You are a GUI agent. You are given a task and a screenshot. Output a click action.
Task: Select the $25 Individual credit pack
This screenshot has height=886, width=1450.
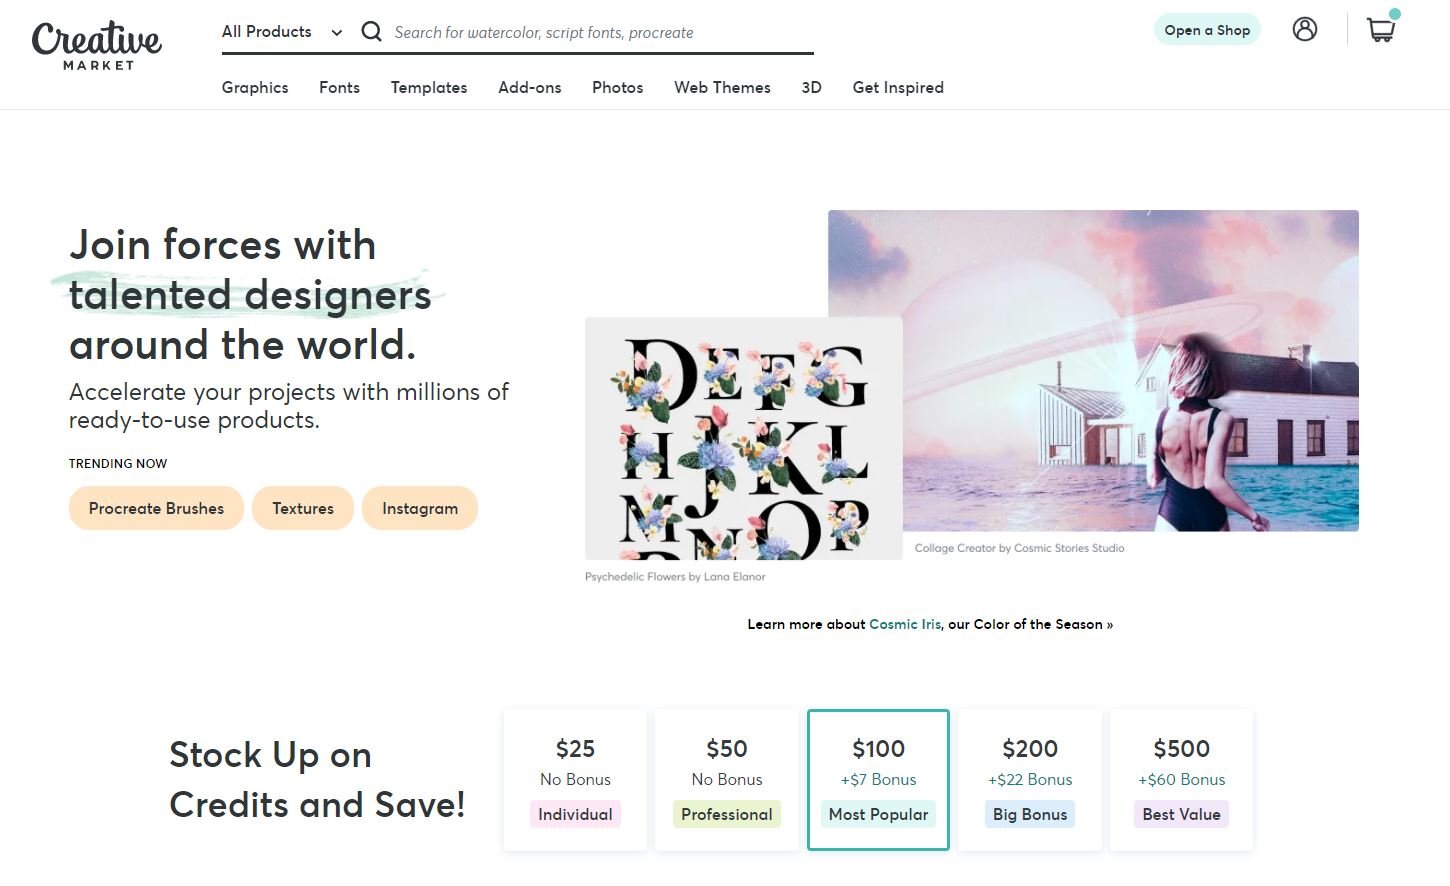(x=575, y=779)
